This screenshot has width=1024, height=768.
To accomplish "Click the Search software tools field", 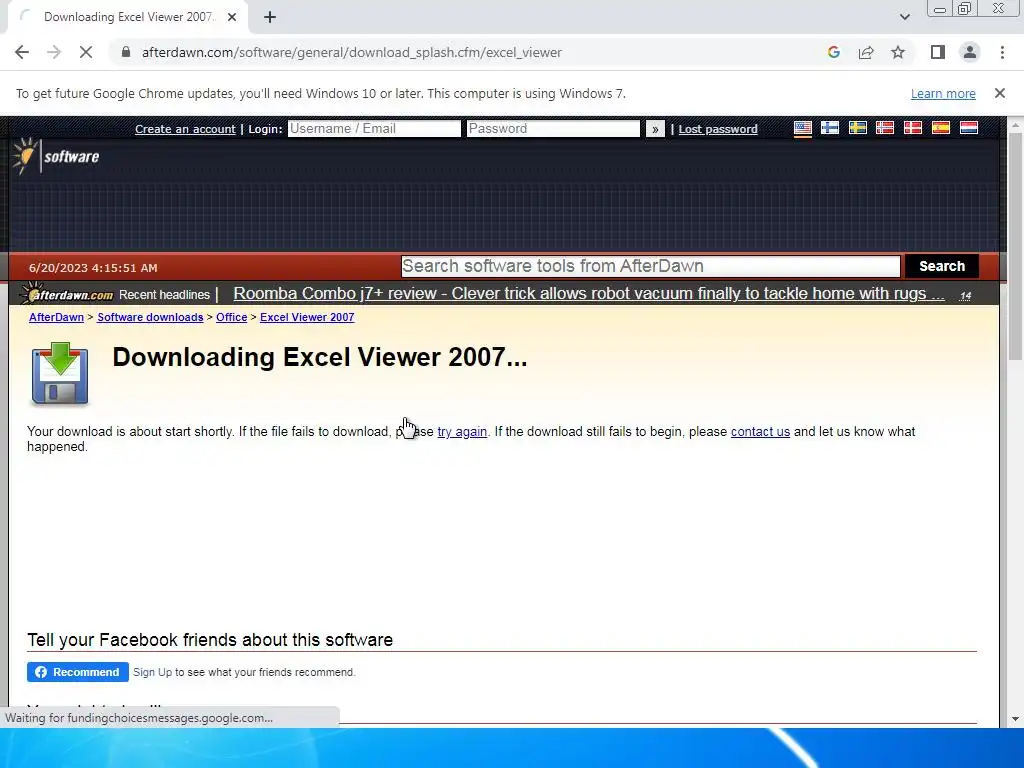I will tap(650, 266).
